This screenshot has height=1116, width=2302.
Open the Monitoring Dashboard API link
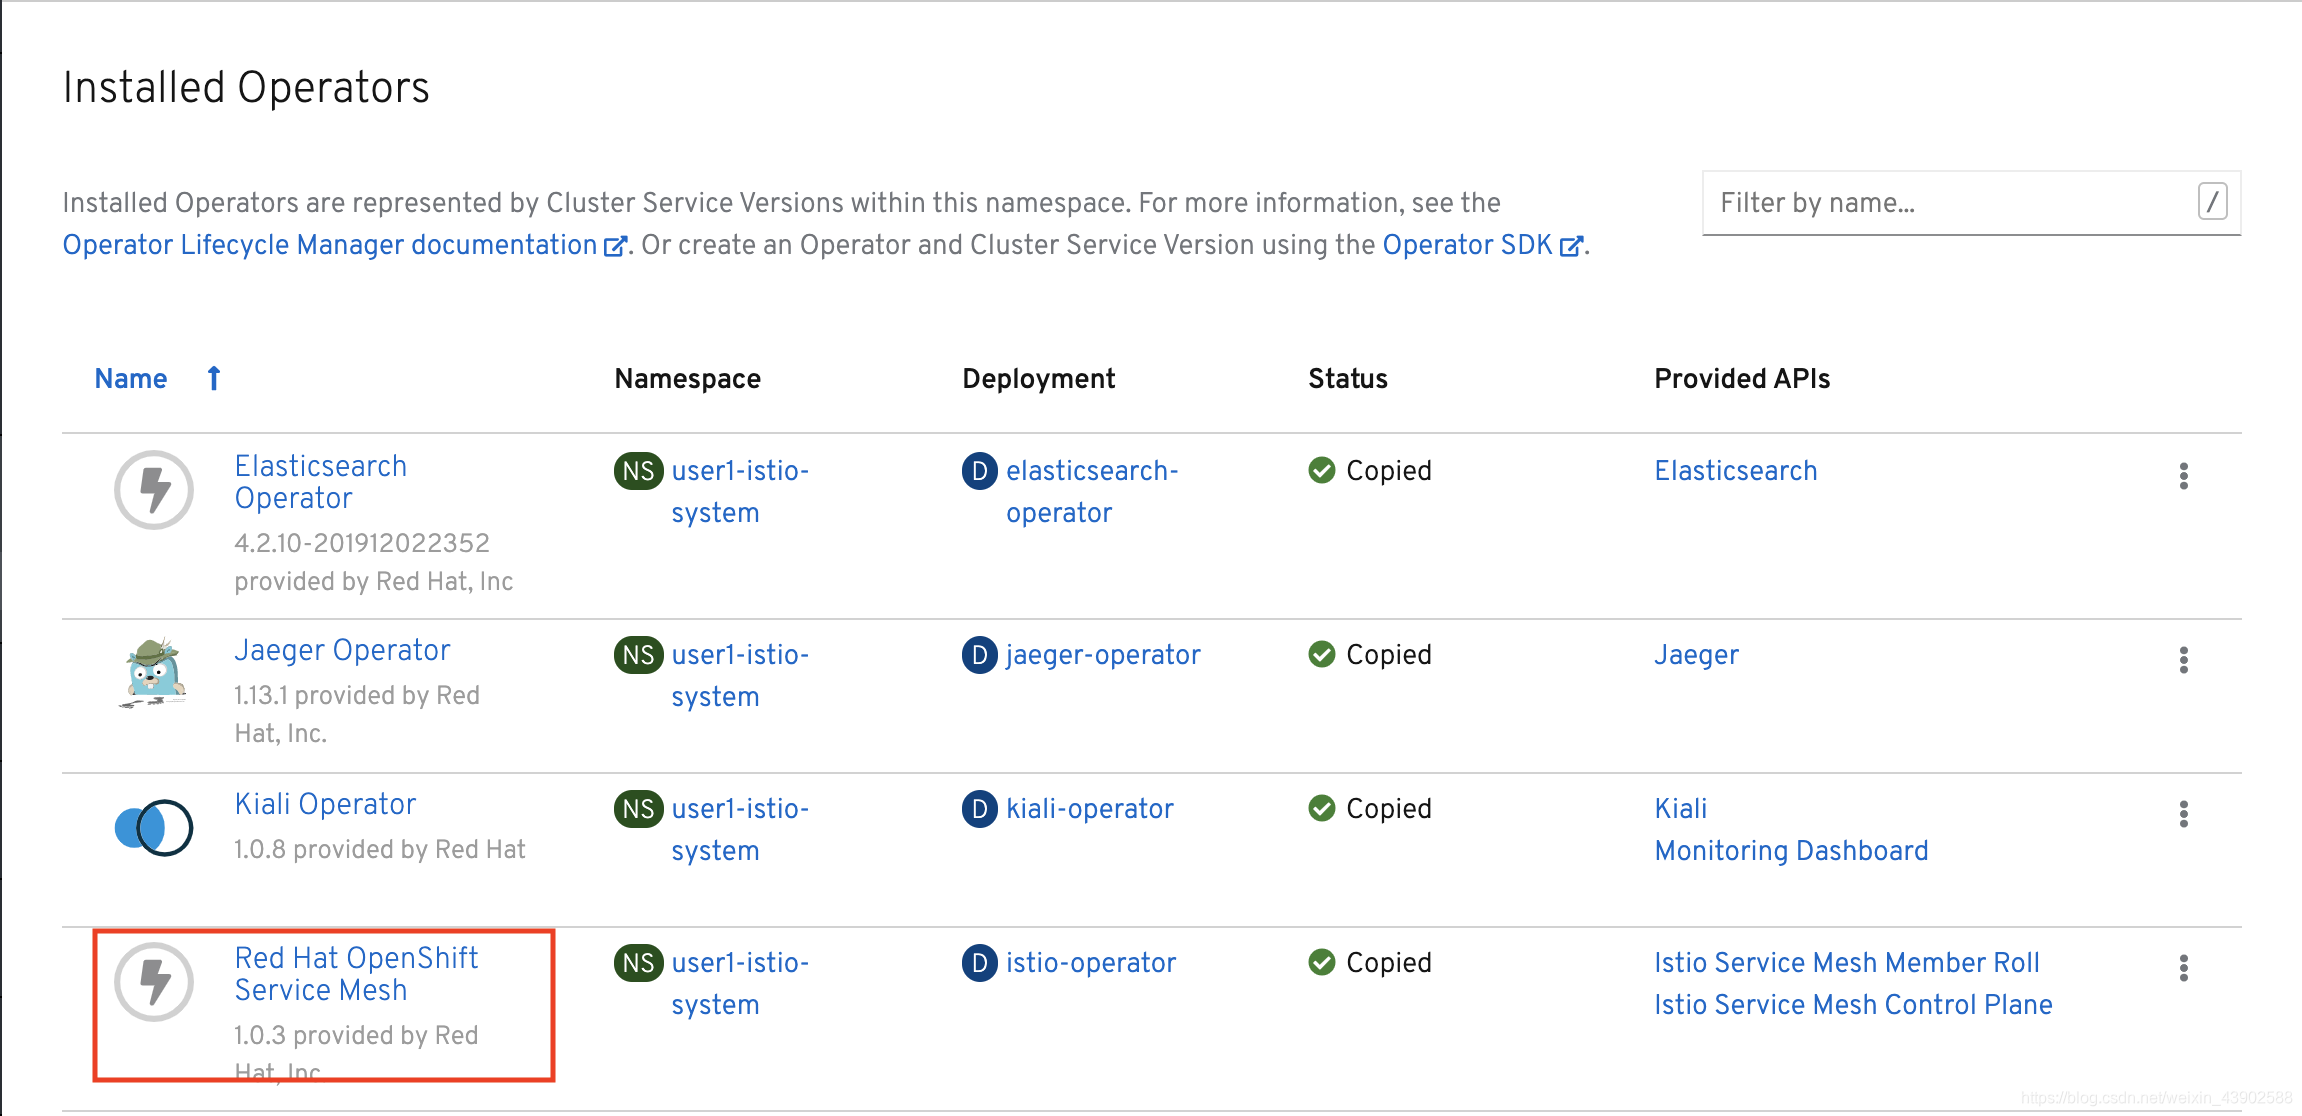point(1791,851)
